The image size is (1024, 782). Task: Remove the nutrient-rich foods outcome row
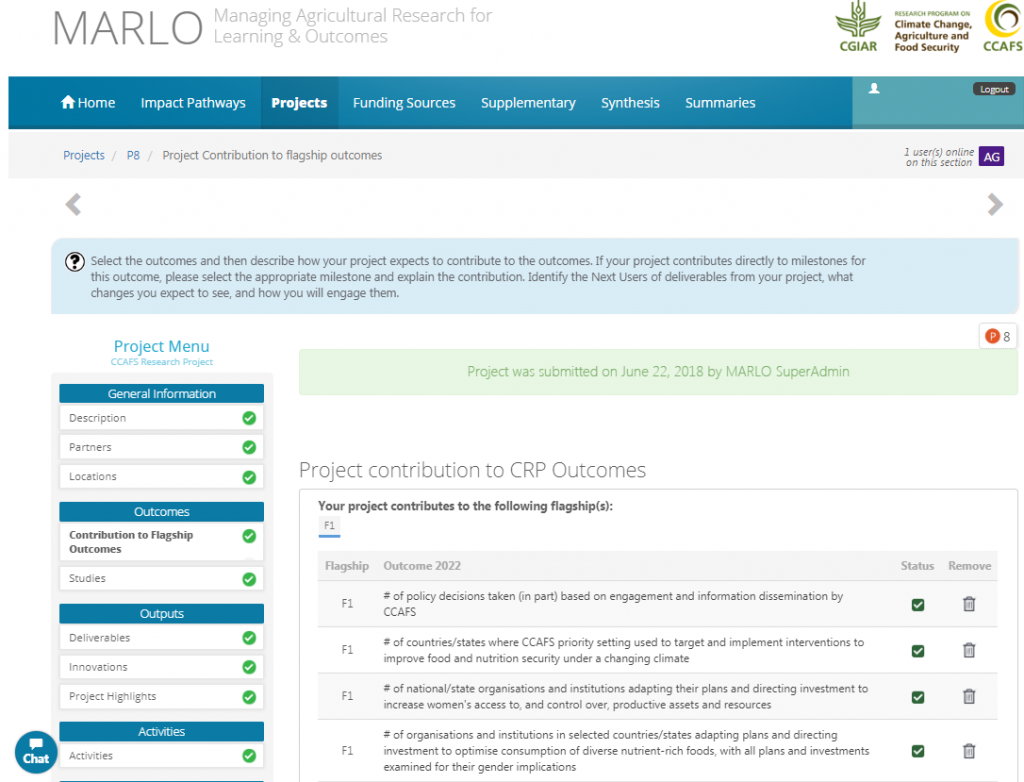point(968,750)
